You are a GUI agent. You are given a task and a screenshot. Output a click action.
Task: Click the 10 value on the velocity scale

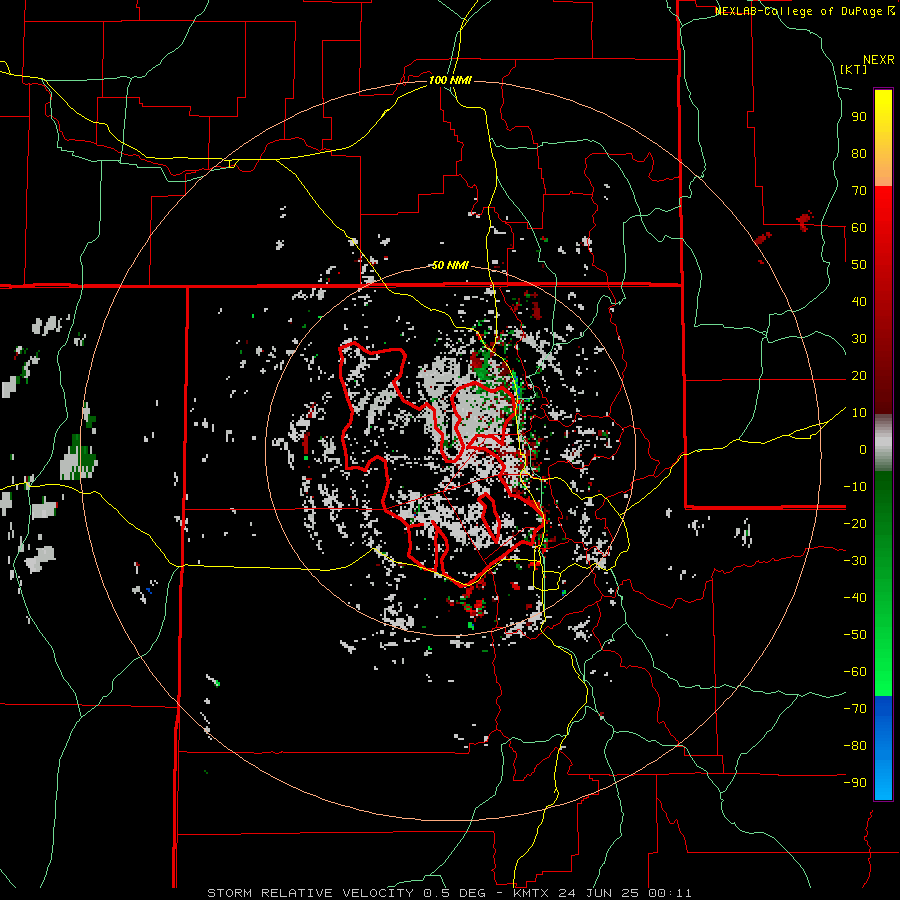[x=859, y=413]
